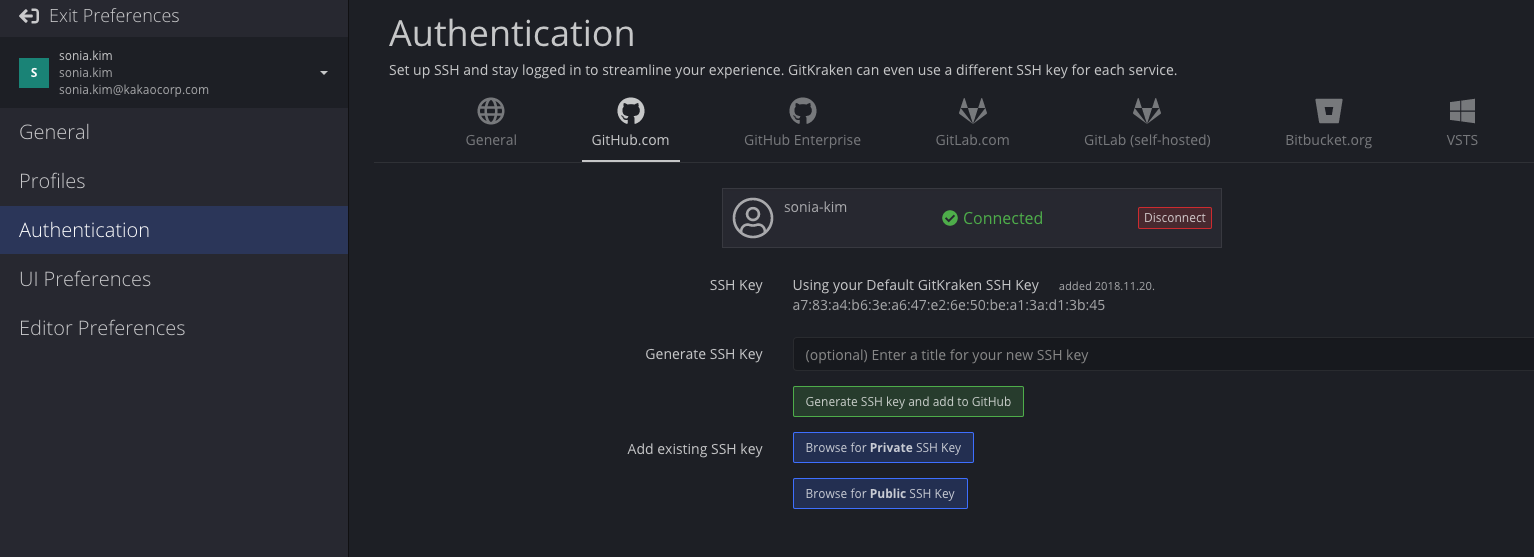Click the green S profile avatar
The image size is (1534, 557).
(34, 73)
